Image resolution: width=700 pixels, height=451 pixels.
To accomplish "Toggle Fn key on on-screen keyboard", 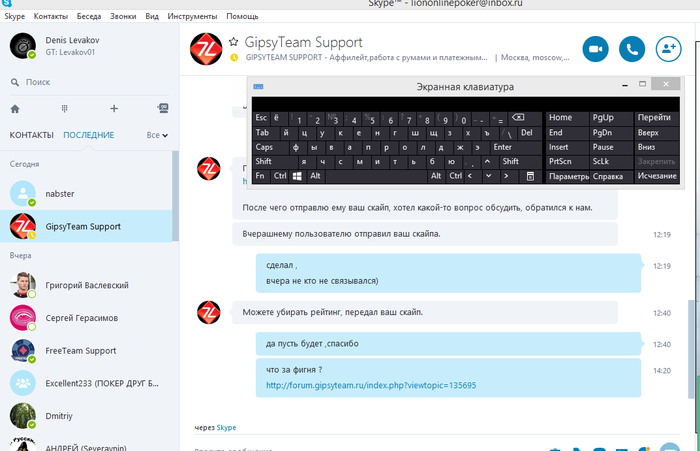I will (260, 176).
